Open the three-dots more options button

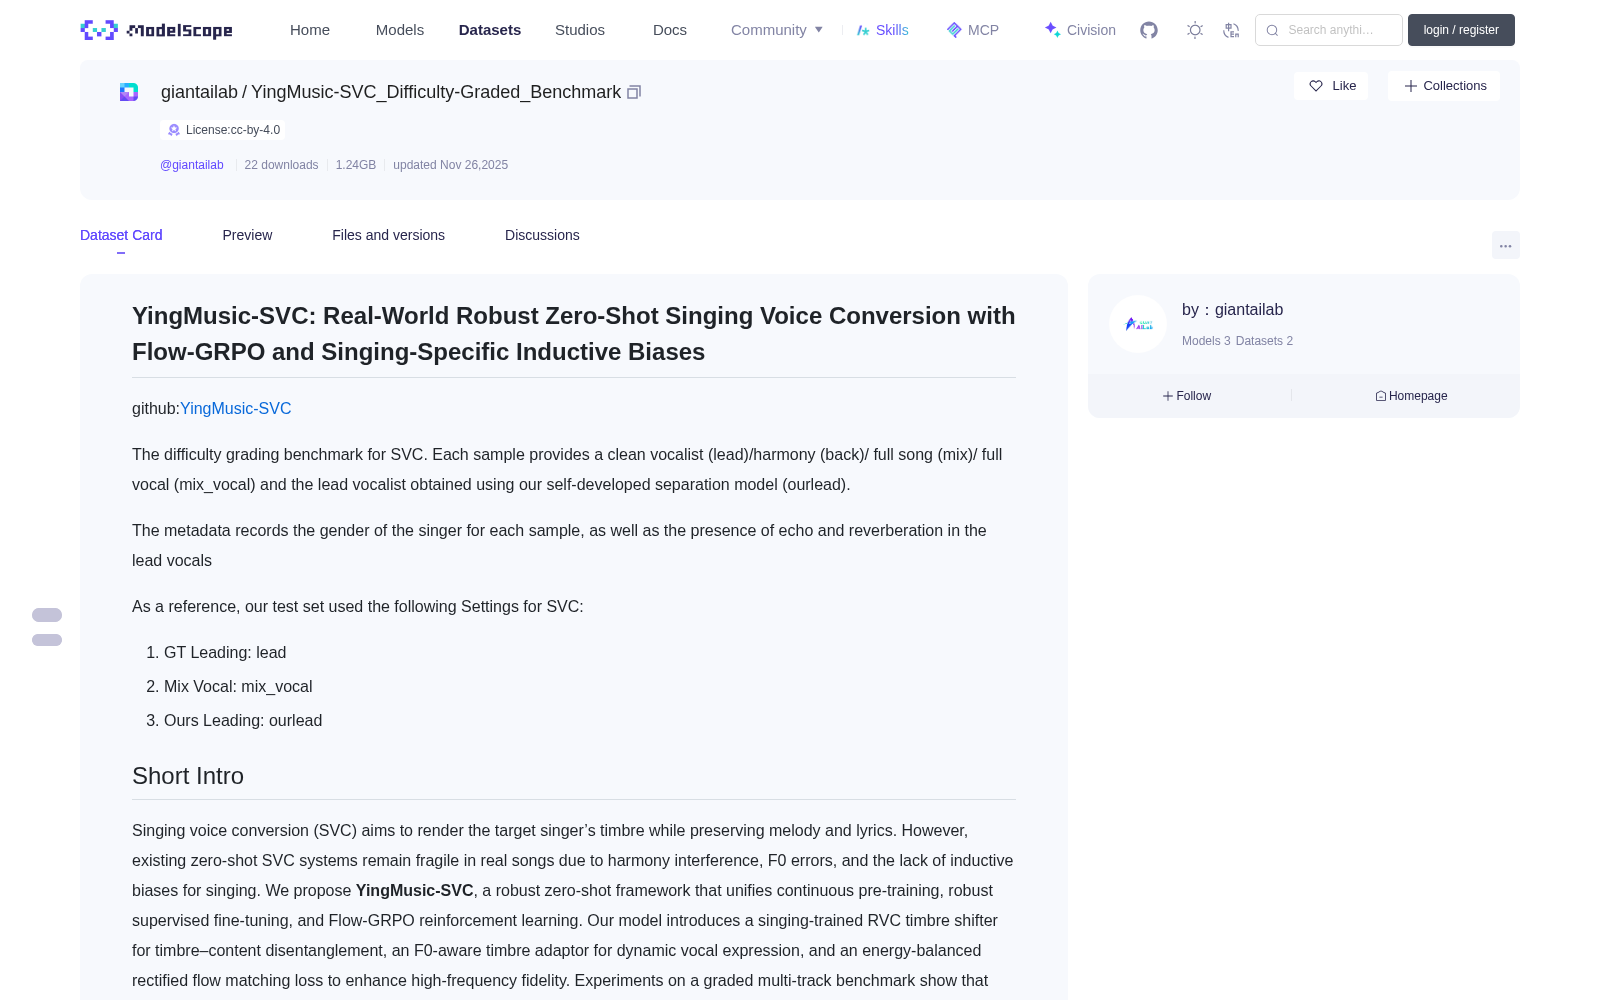(x=1505, y=245)
